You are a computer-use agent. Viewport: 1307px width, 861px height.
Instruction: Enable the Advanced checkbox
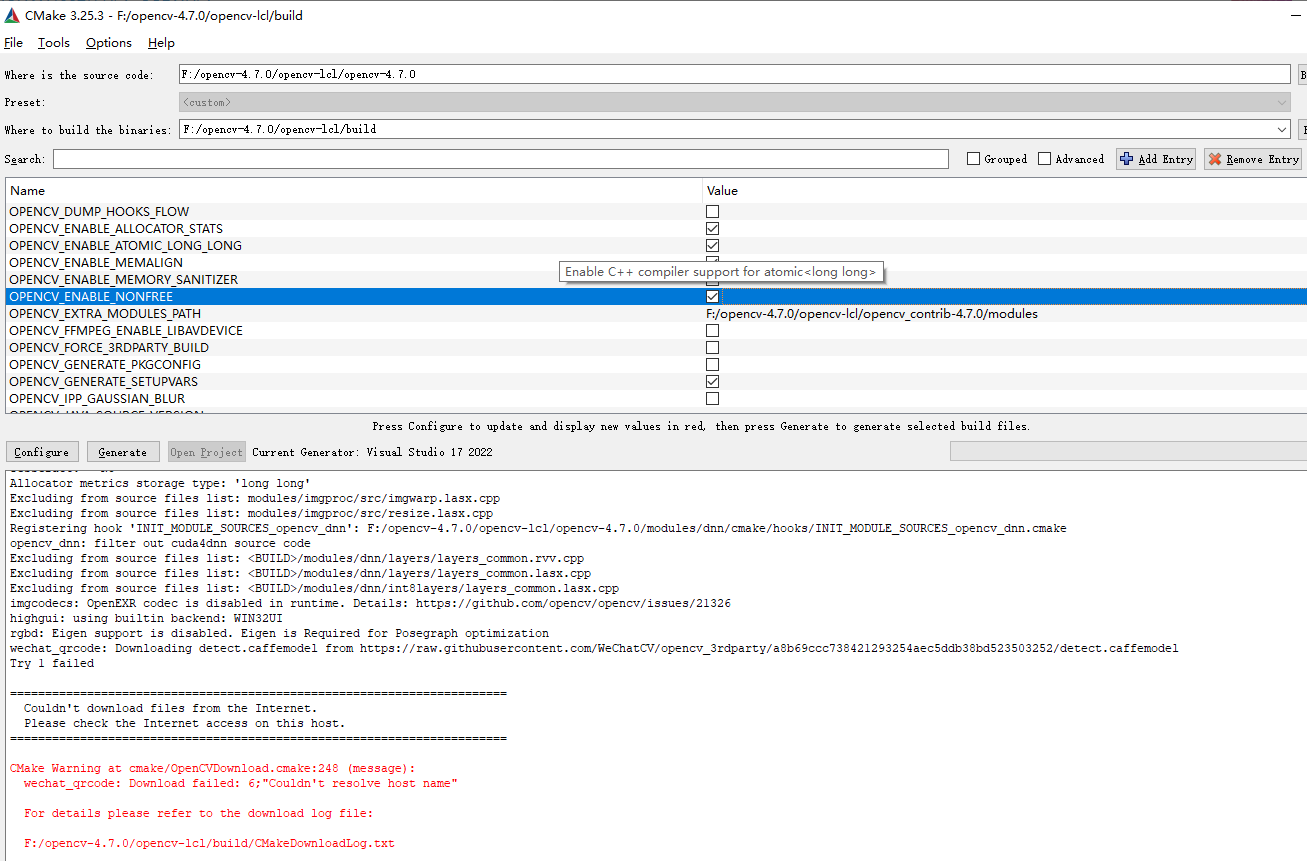[x=1044, y=158]
